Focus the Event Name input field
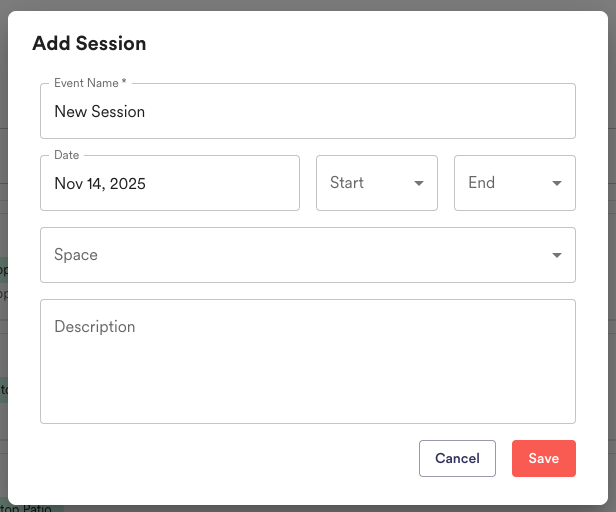616x512 pixels. [x=308, y=111]
